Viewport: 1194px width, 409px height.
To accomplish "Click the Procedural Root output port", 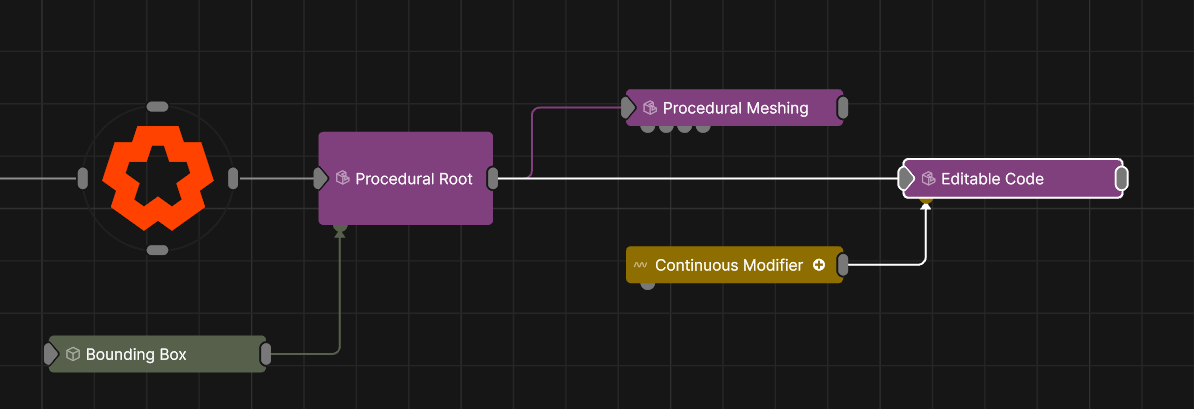I will click(x=493, y=178).
